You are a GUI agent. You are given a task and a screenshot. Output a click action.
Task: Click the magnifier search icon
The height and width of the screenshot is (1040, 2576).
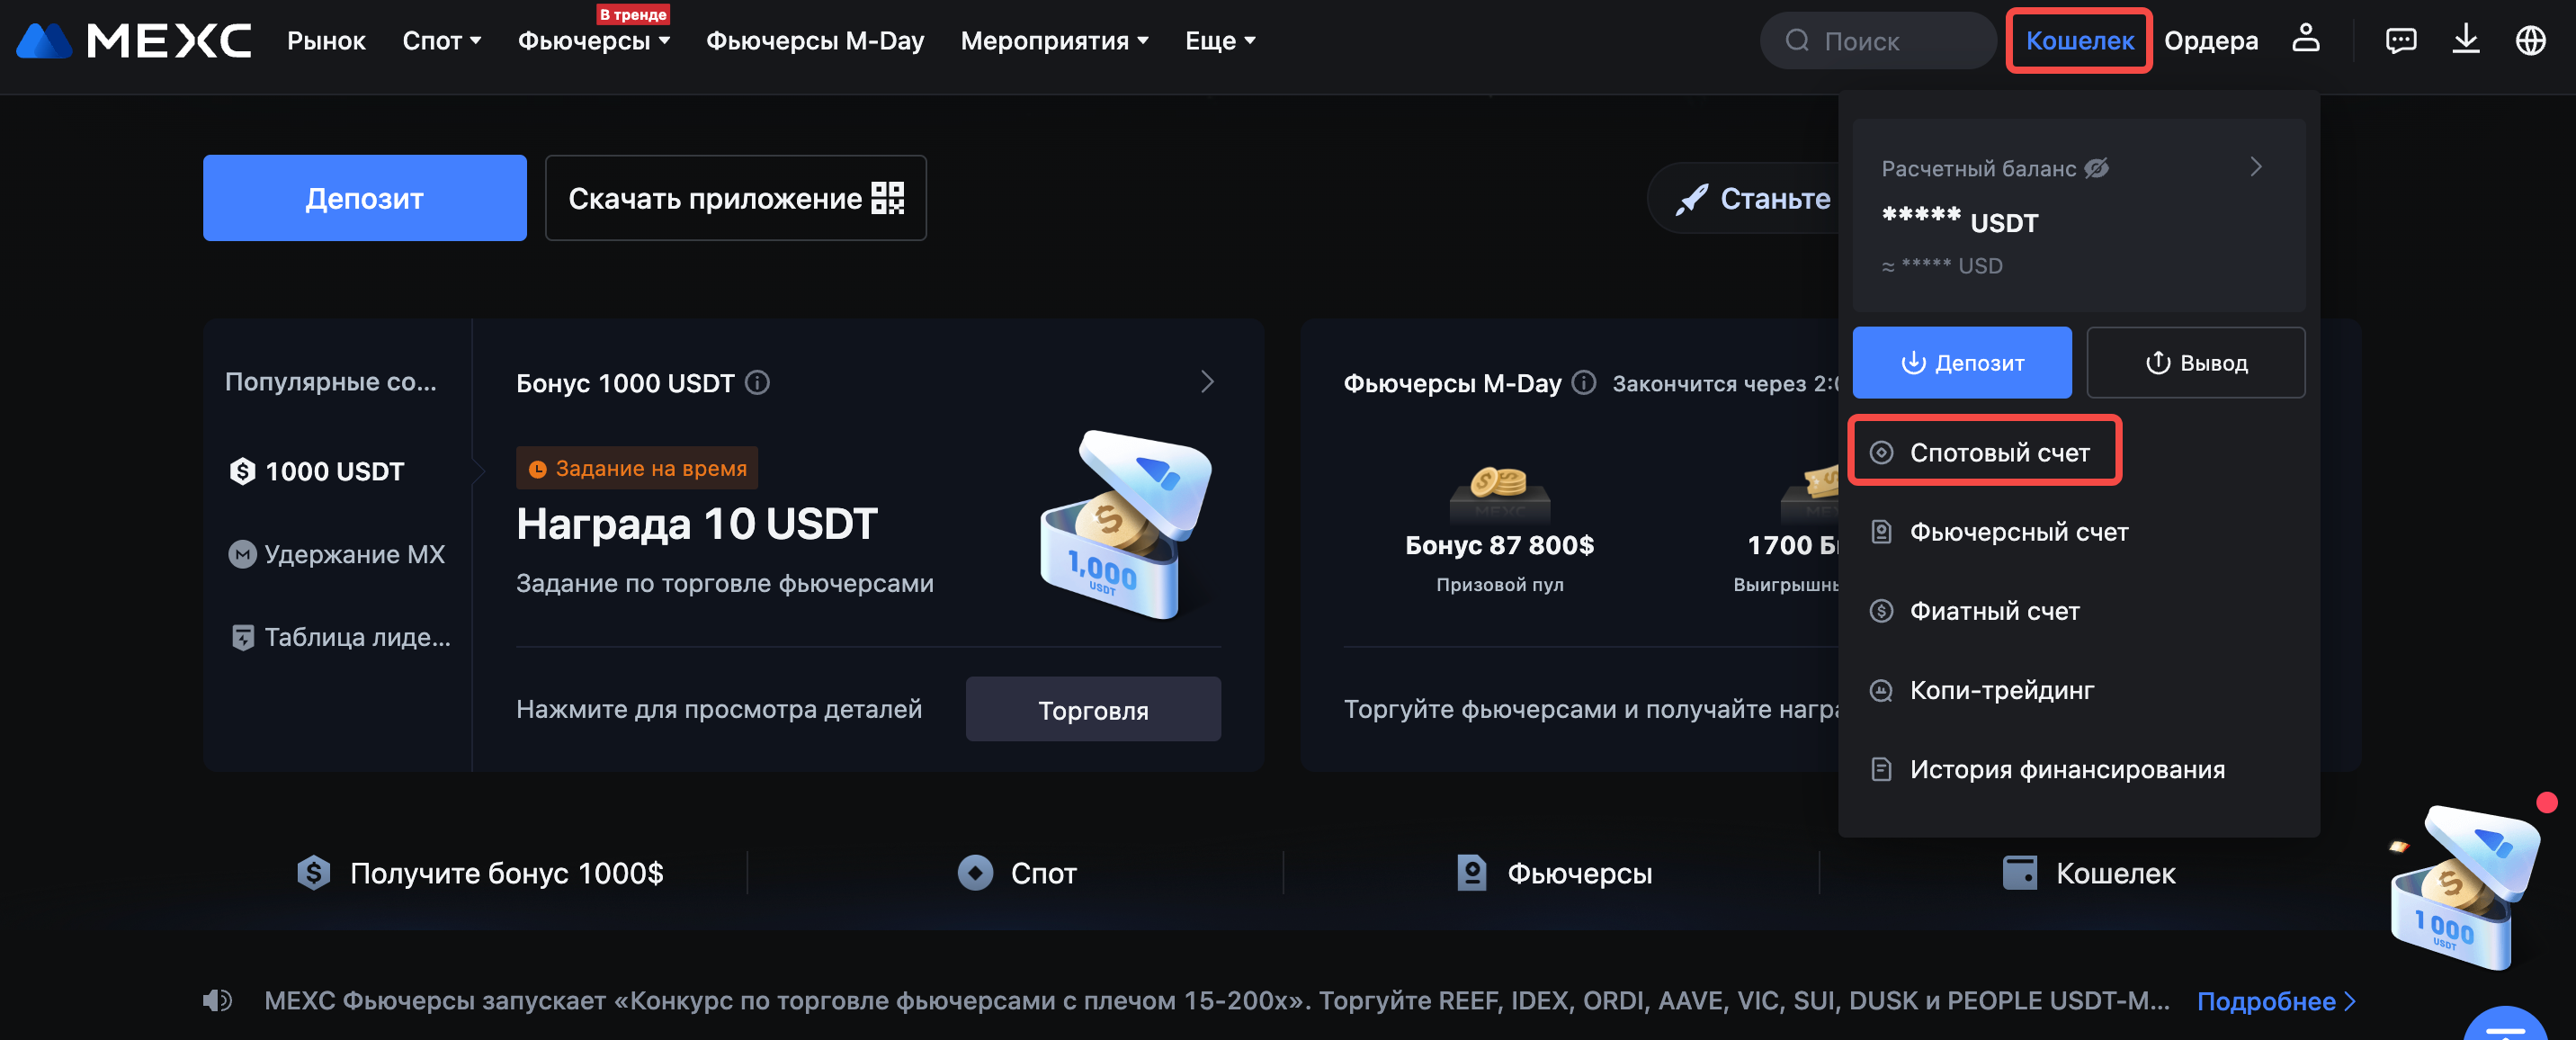coord(1797,41)
